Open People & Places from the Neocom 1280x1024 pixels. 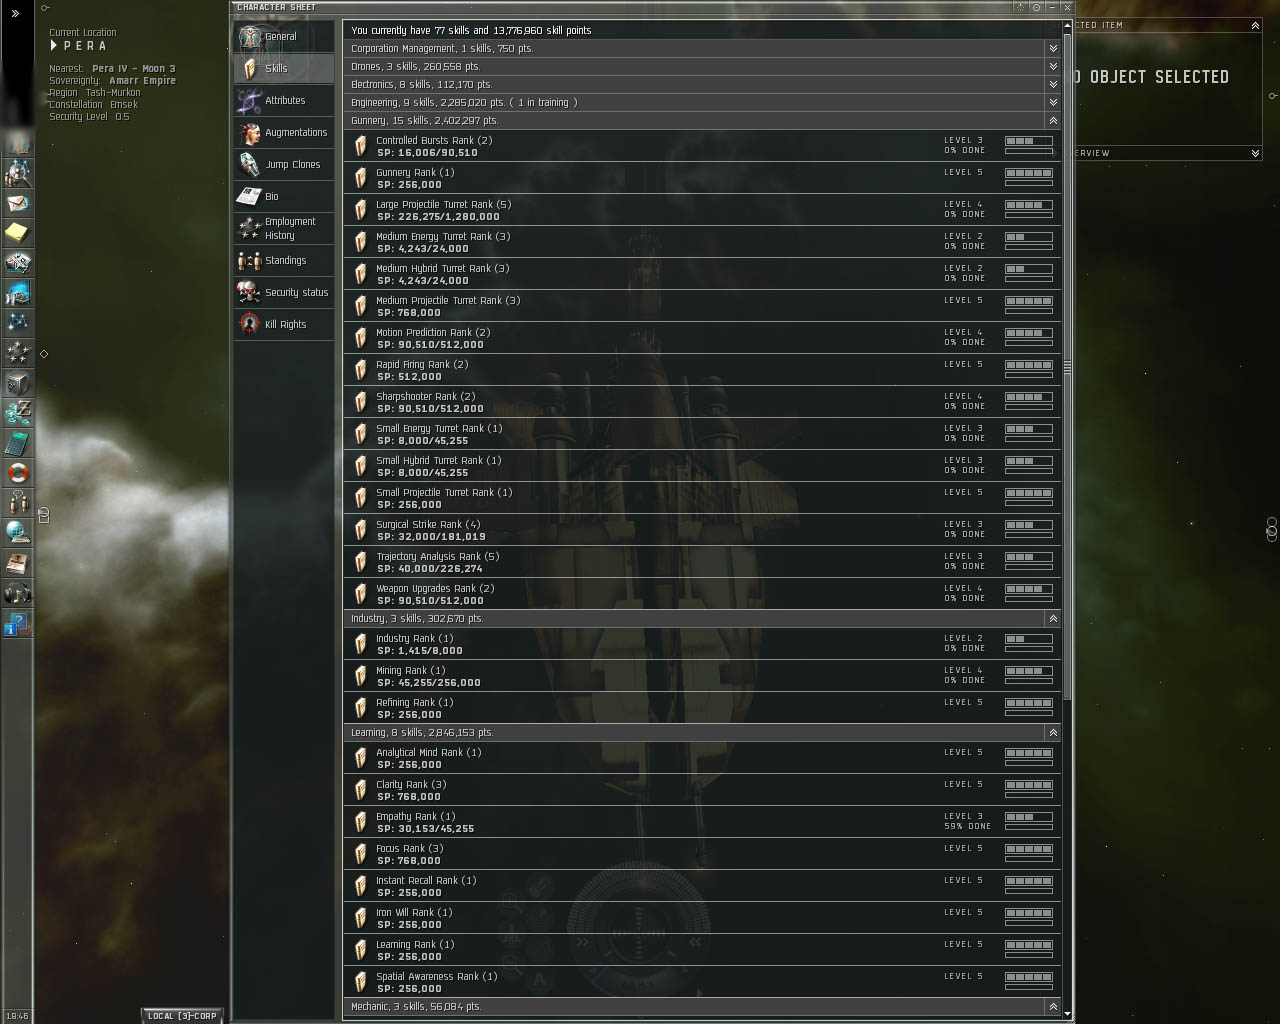(18, 173)
